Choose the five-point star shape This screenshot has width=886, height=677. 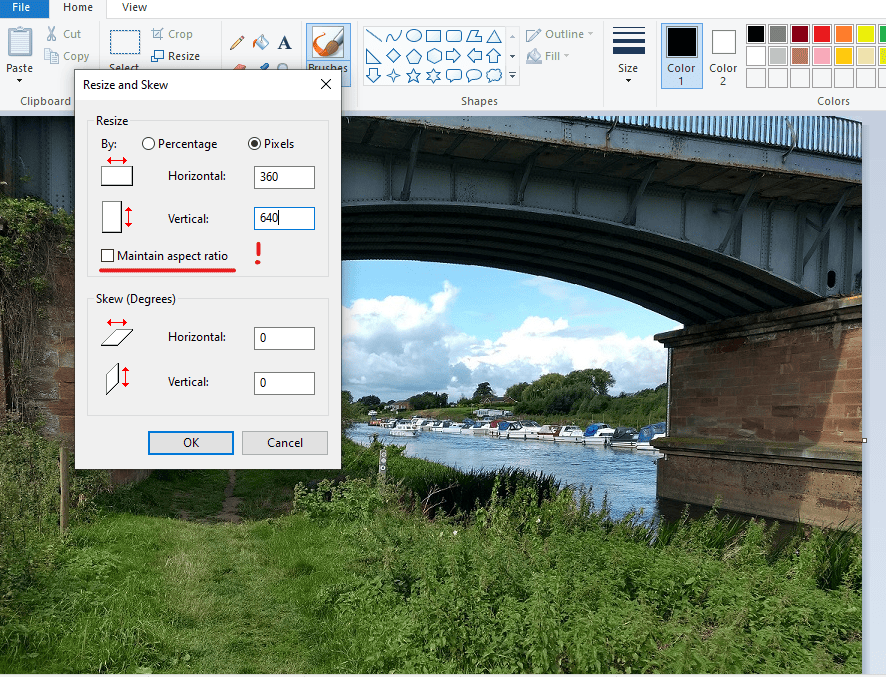[x=414, y=76]
